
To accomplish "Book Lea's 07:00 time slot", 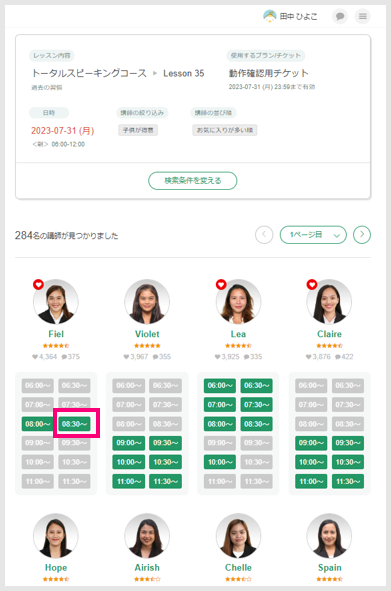I will coord(220,405).
